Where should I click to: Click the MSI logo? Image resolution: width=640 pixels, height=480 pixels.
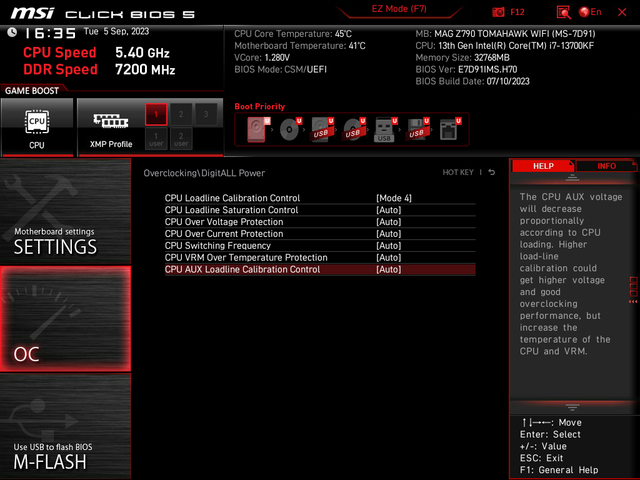point(32,13)
